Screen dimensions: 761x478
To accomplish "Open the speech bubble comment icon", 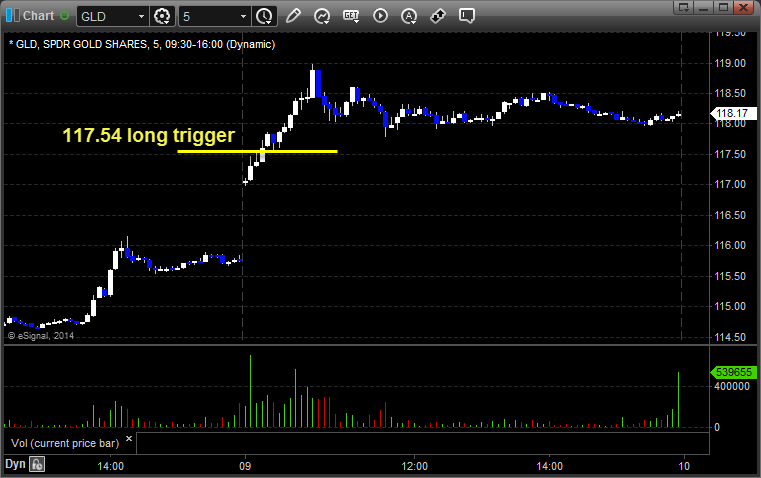I will tap(466, 16).
